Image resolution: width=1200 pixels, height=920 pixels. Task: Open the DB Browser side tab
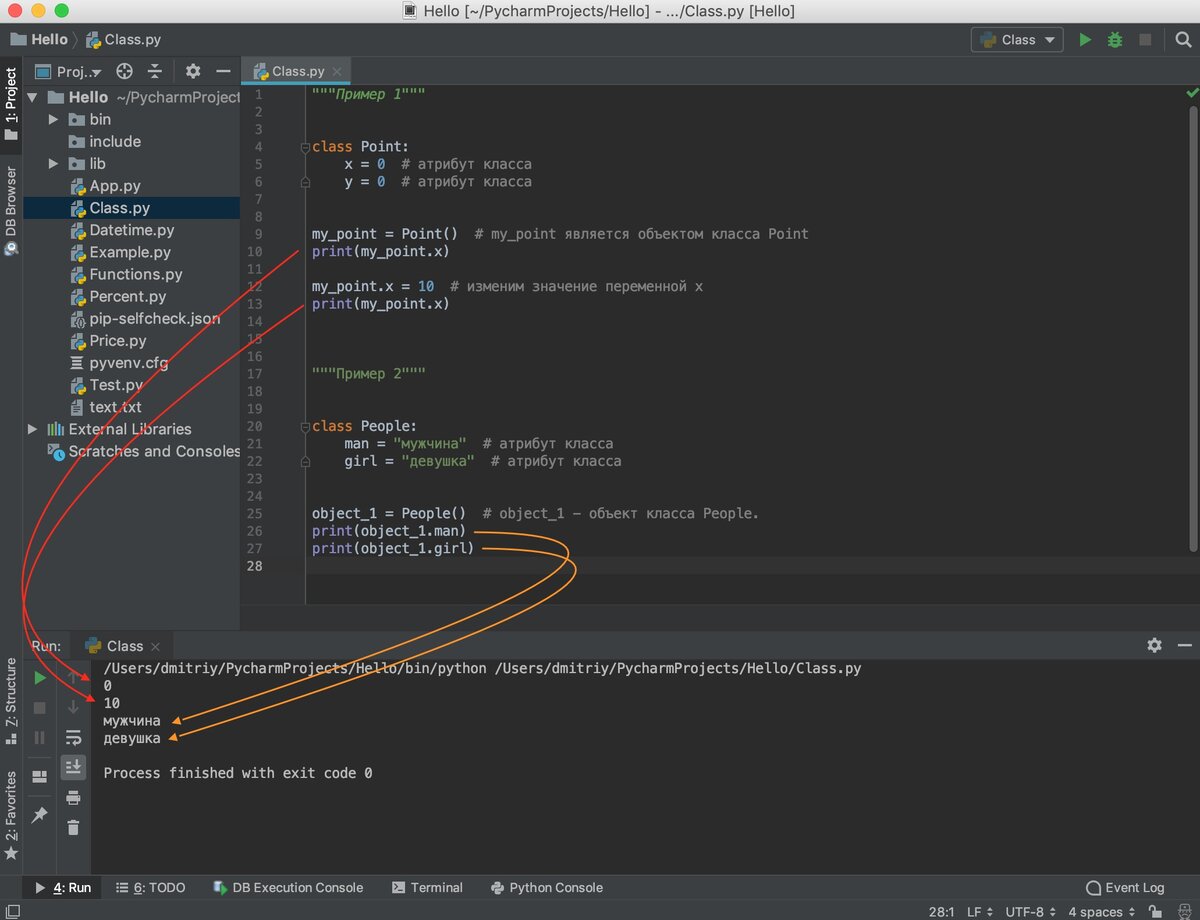[x=11, y=210]
